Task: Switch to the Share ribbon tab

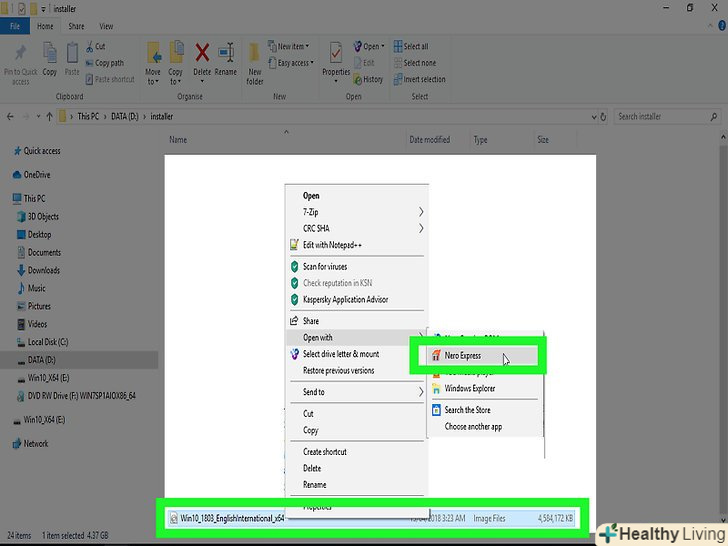Action: [76, 26]
